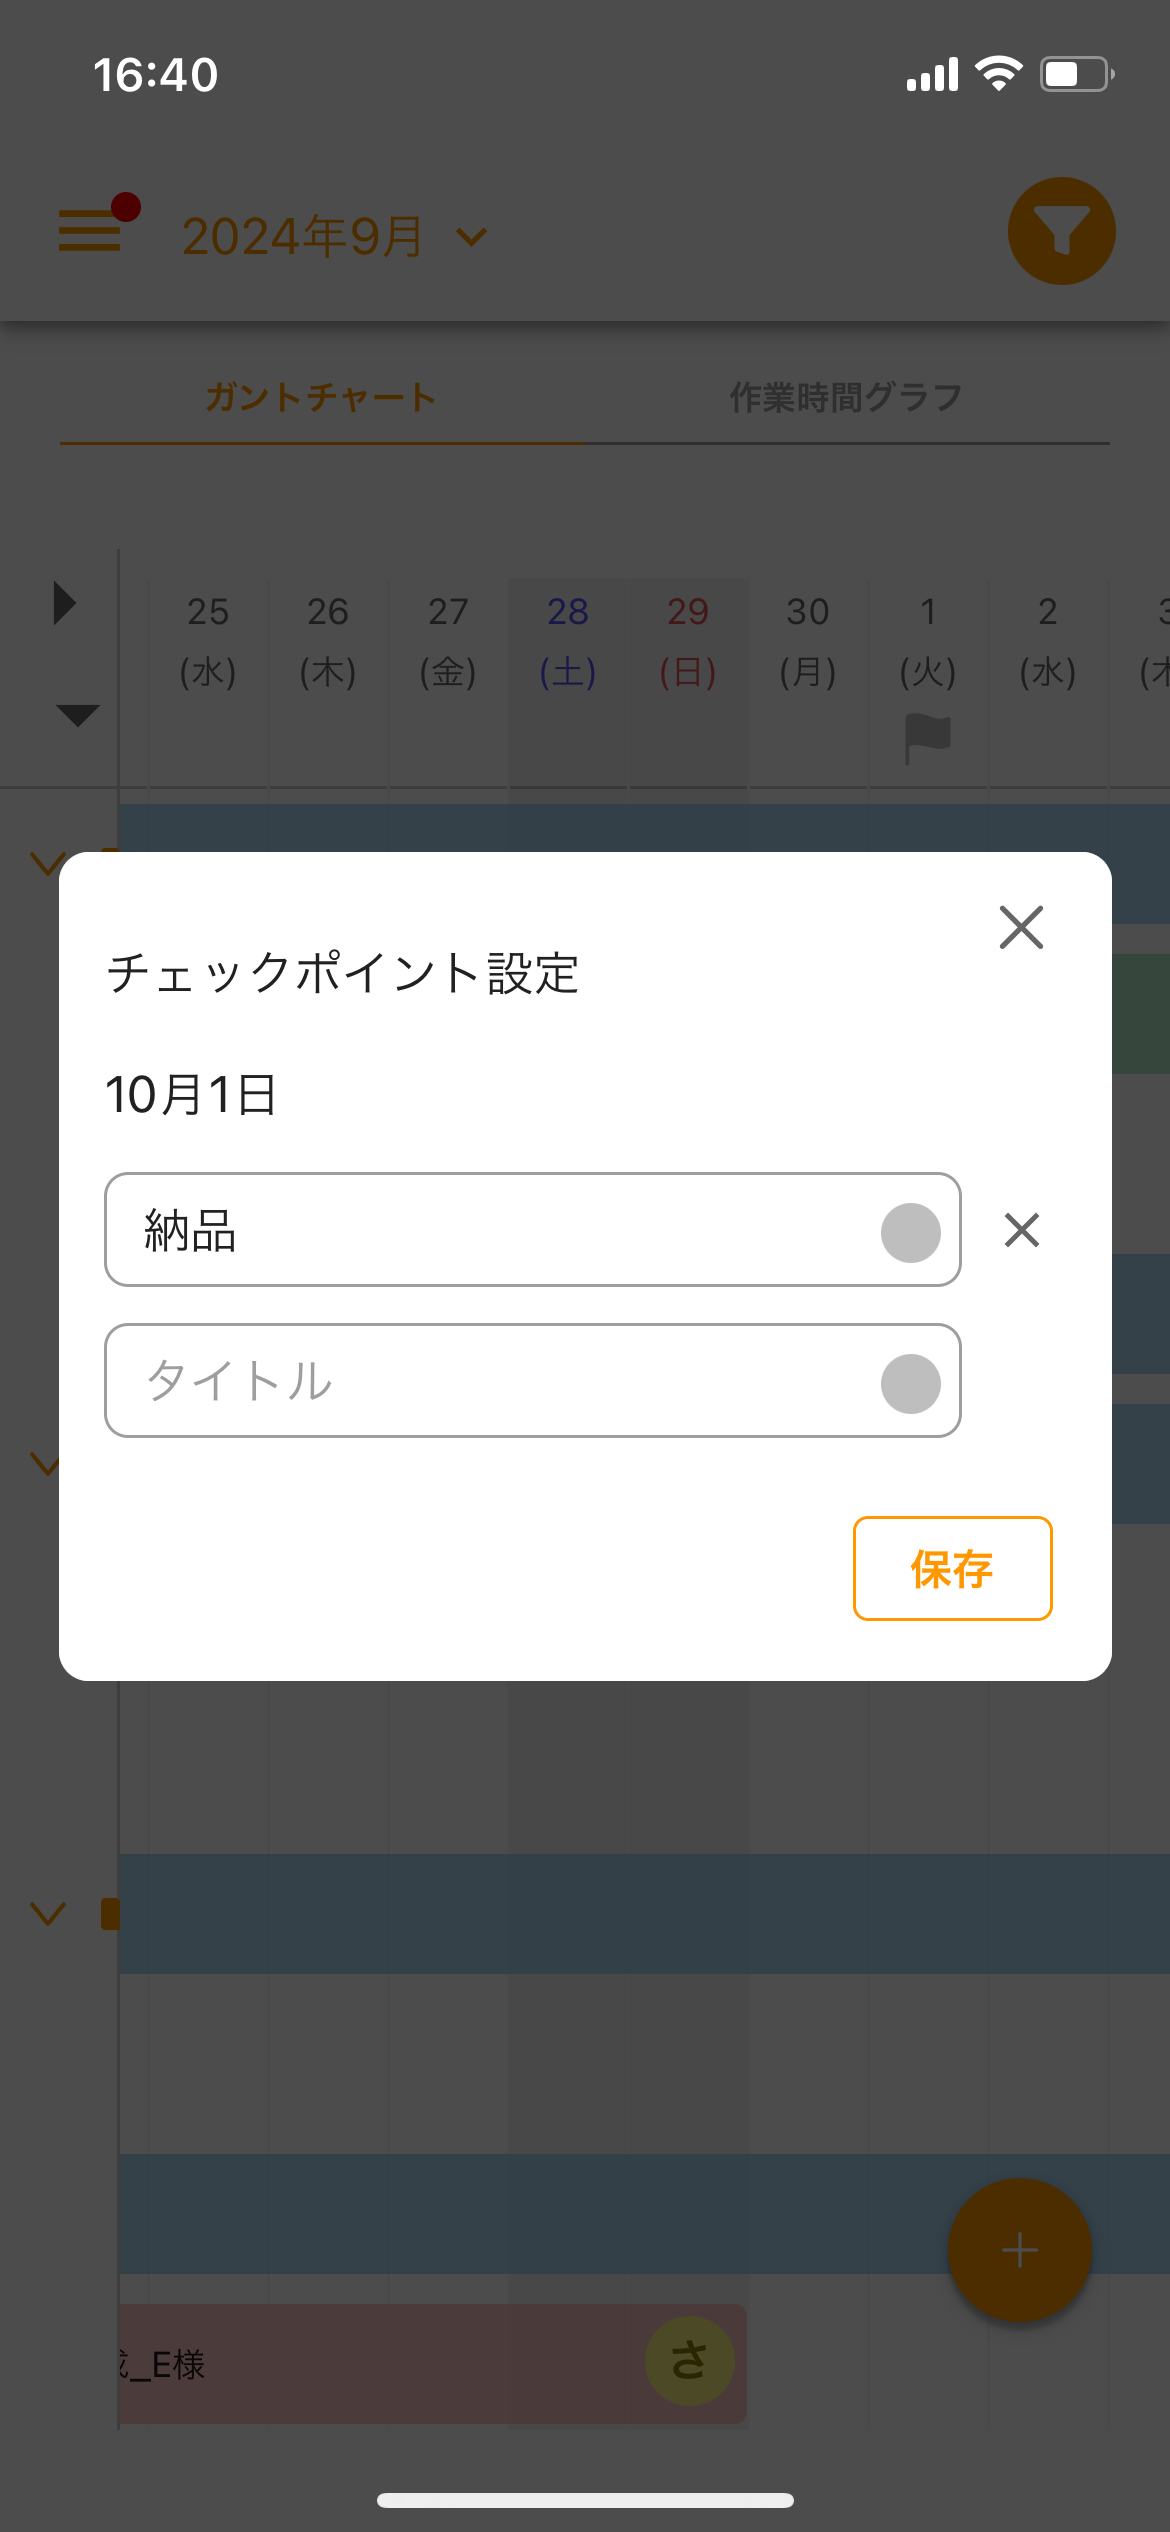
Task: Clear the 納品 checkpoint with the X icon
Action: click(x=1021, y=1230)
